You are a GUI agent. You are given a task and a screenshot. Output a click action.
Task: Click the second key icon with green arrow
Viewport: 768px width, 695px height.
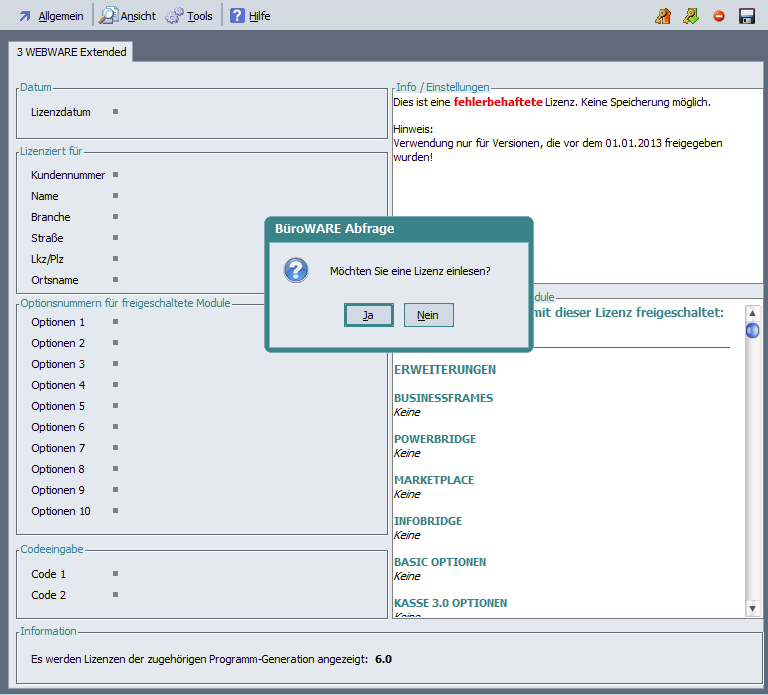(691, 16)
